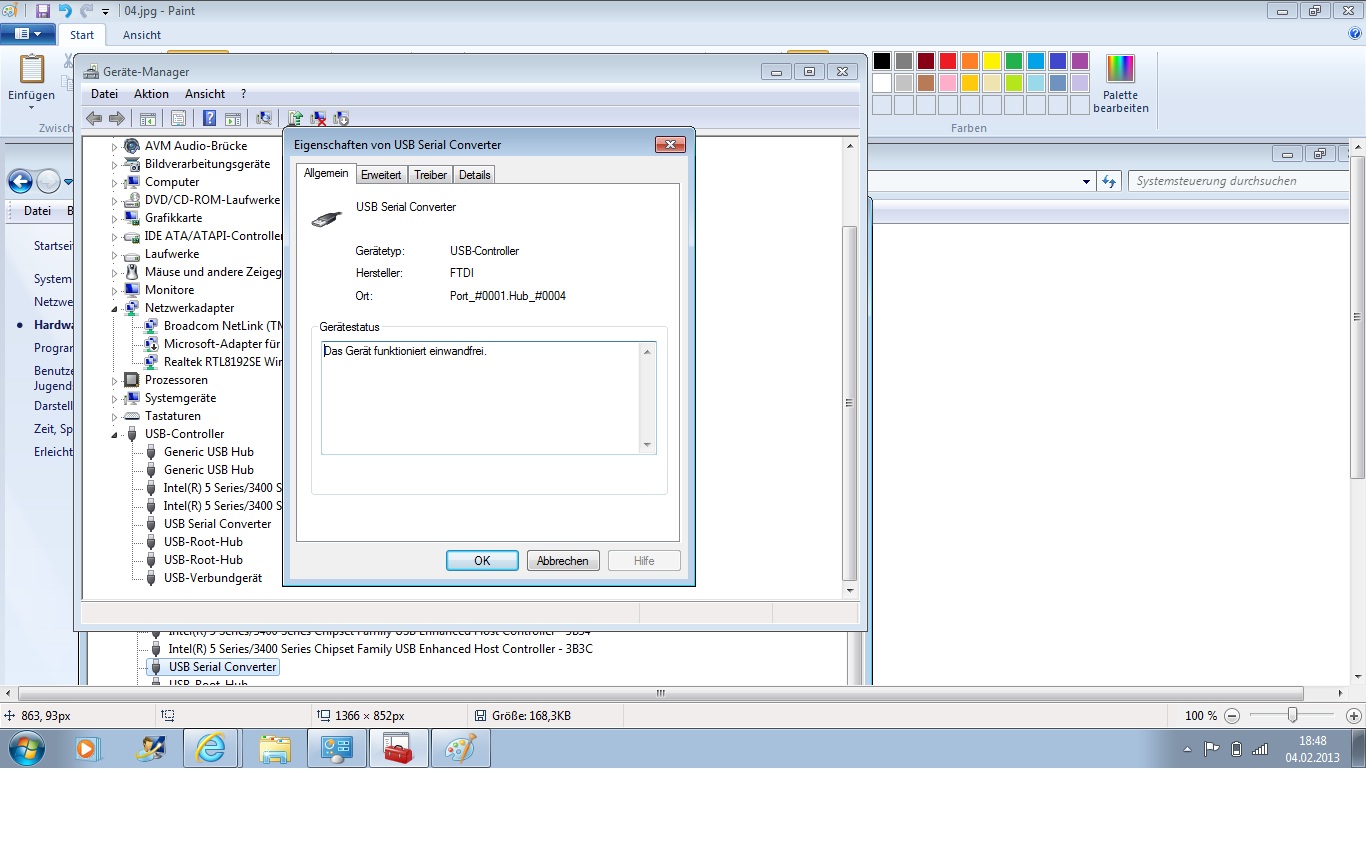
Task: Expand the Grafikkarte node
Action: coord(114,218)
